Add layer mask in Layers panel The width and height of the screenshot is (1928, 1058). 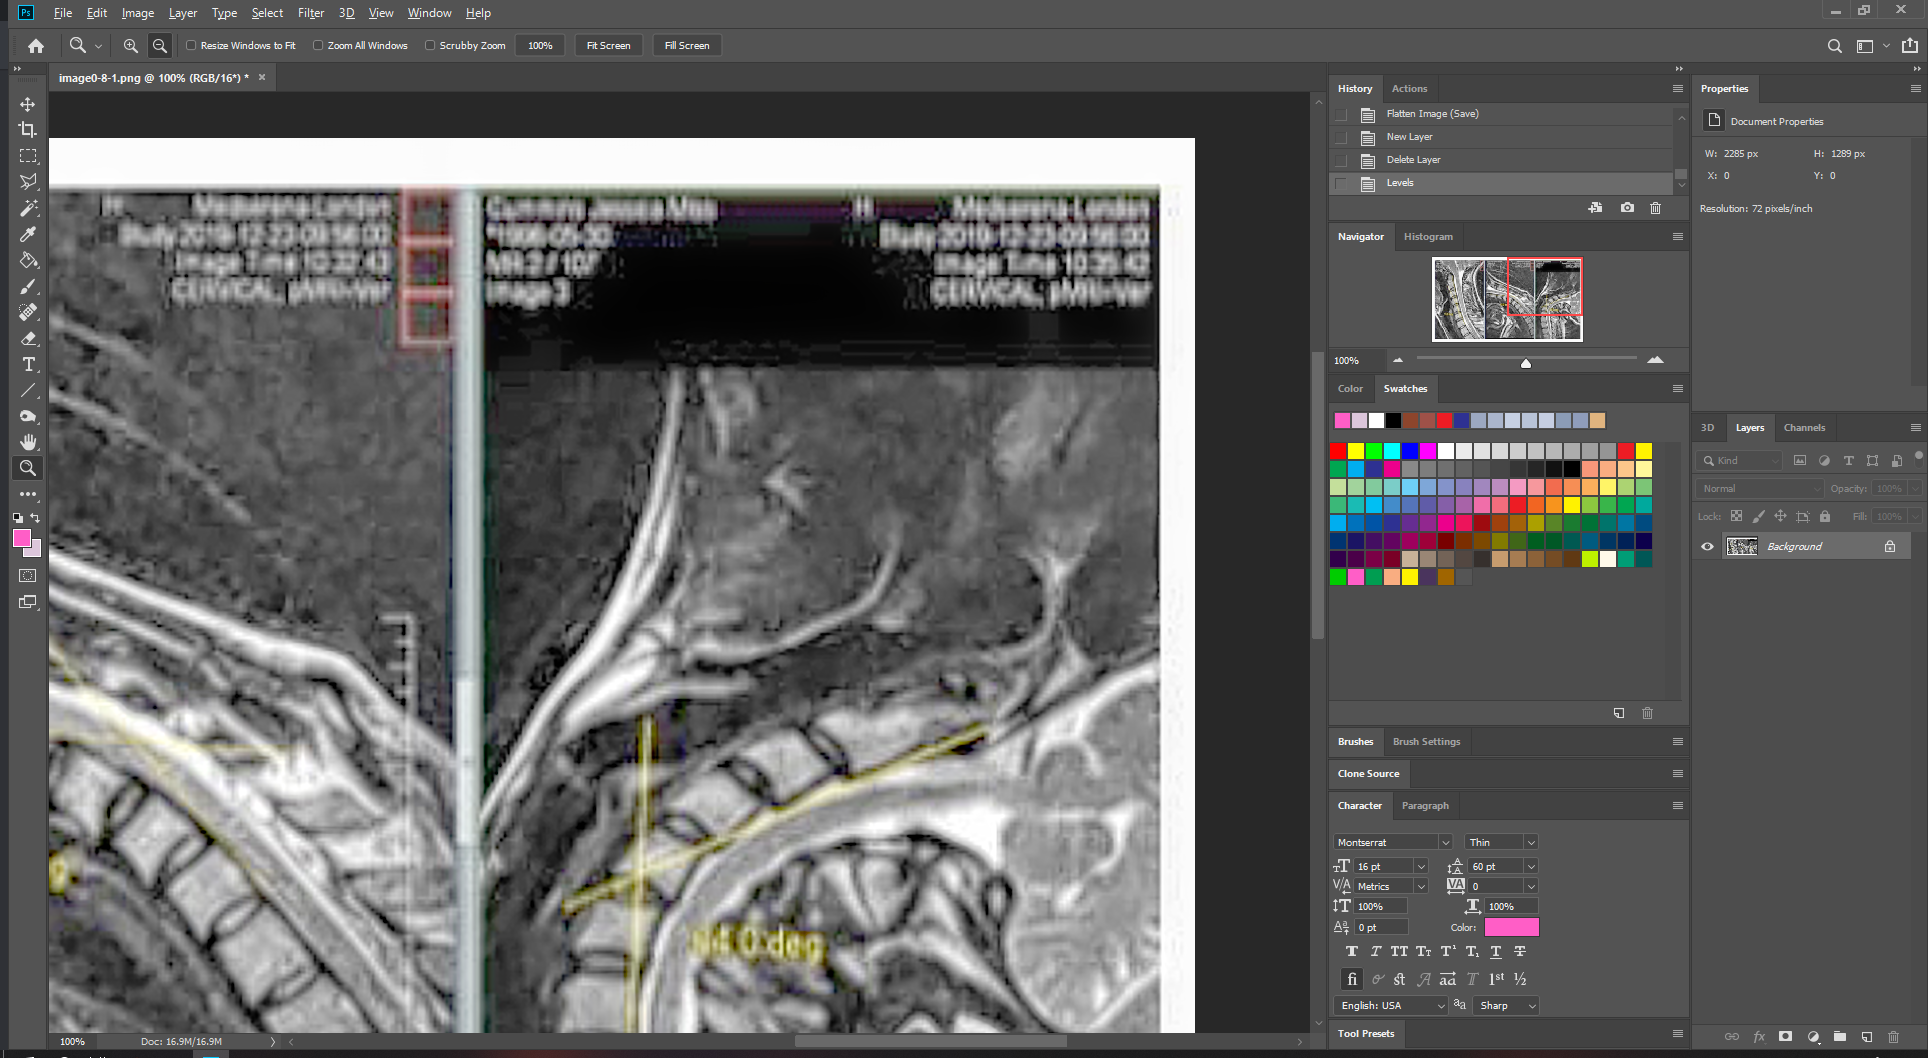[1786, 1037]
